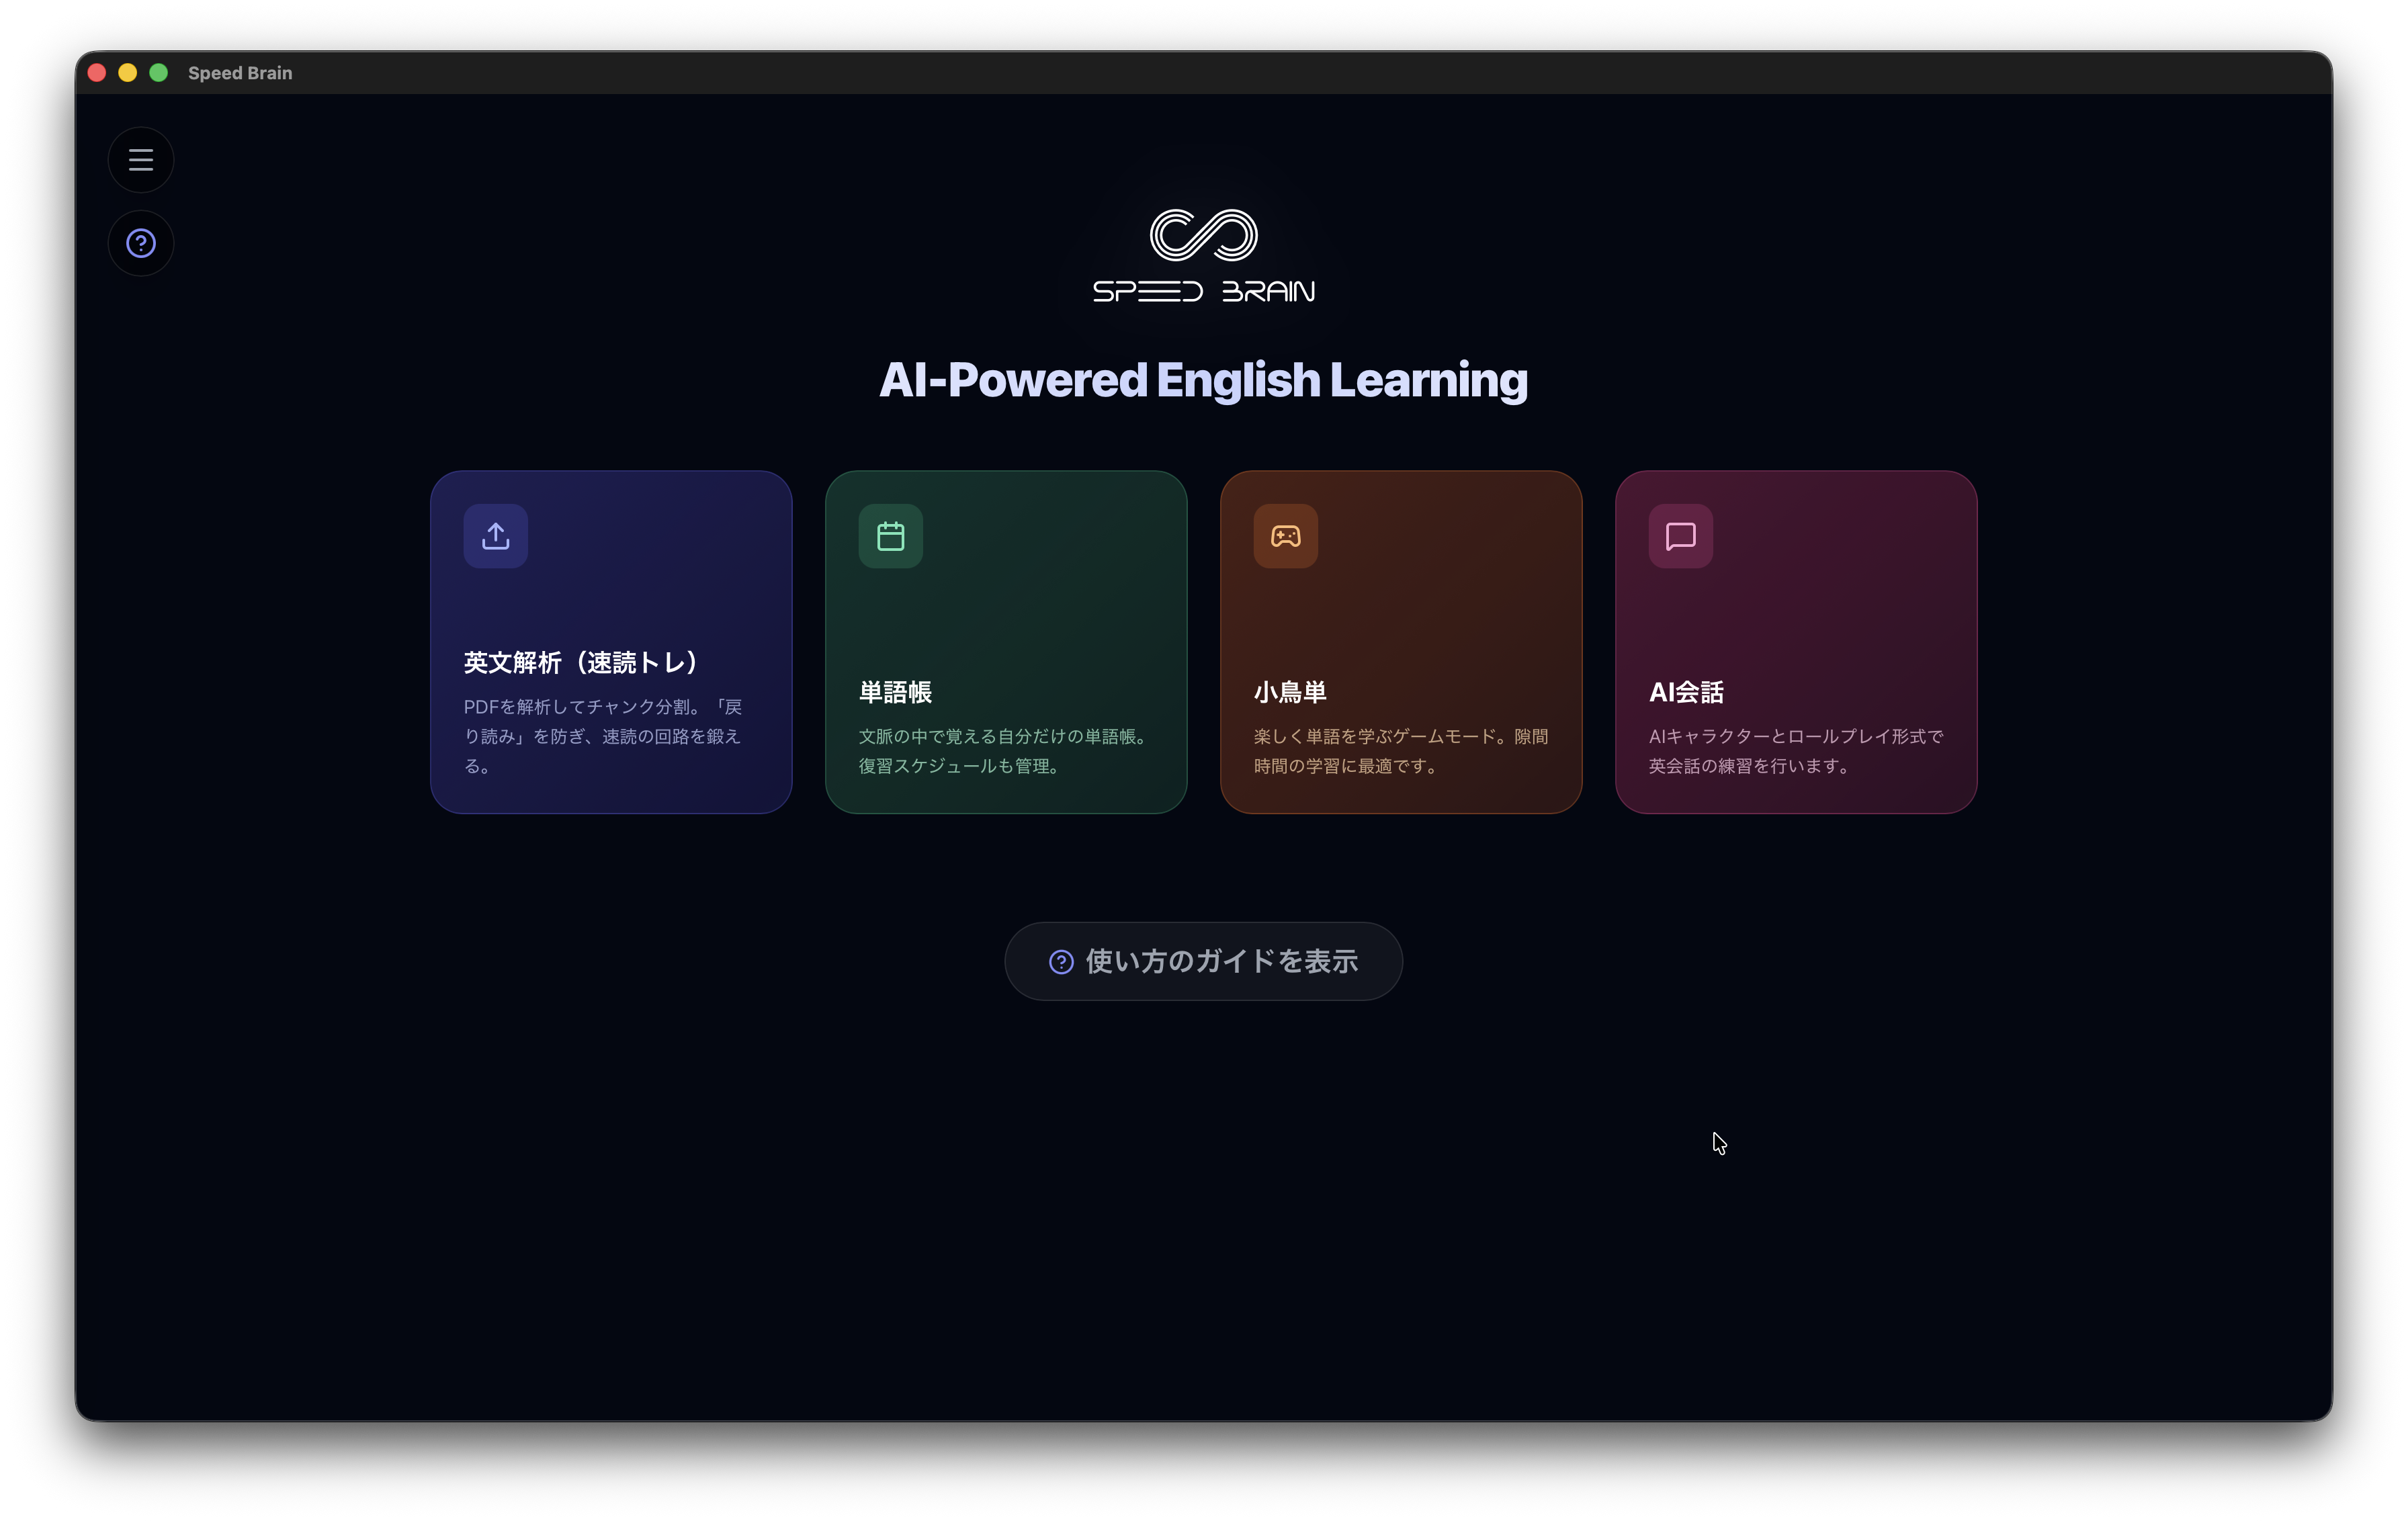Click 使い方のガイドを表示 button text
The width and height of the screenshot is (2408, 1521).
(x=1221, y=961)
